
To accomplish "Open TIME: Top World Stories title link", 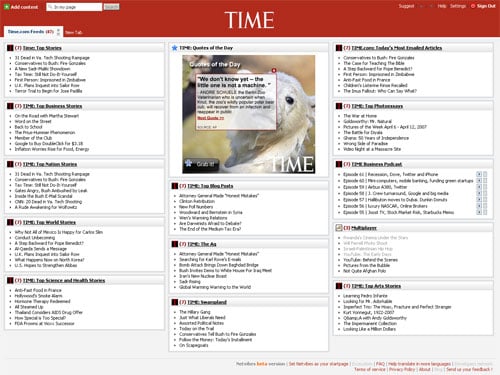I will (x=49, y=222).
